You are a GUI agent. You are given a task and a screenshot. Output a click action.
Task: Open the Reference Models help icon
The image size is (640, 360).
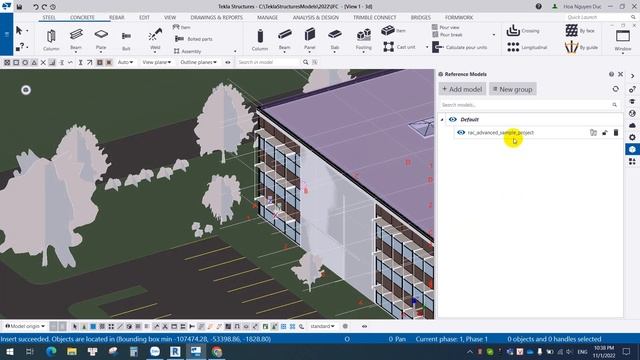pos(611,74)
